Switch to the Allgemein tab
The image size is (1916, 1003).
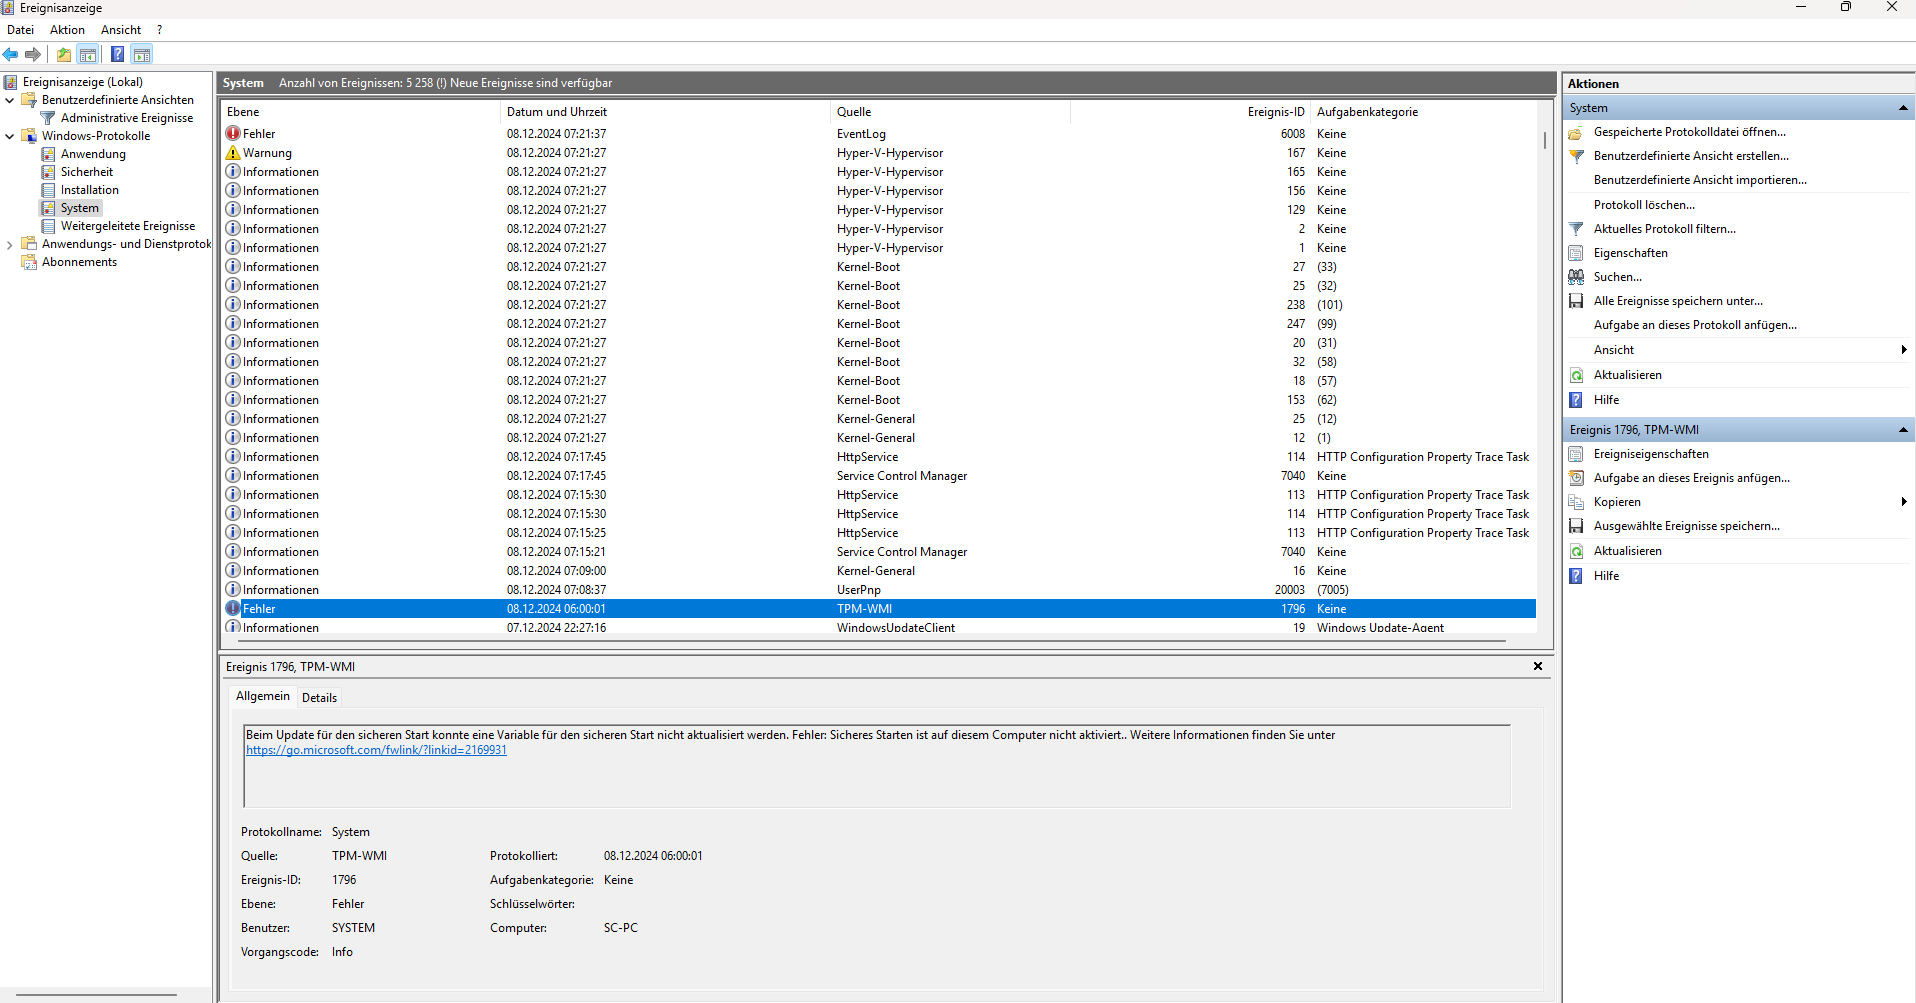(263, 696)
